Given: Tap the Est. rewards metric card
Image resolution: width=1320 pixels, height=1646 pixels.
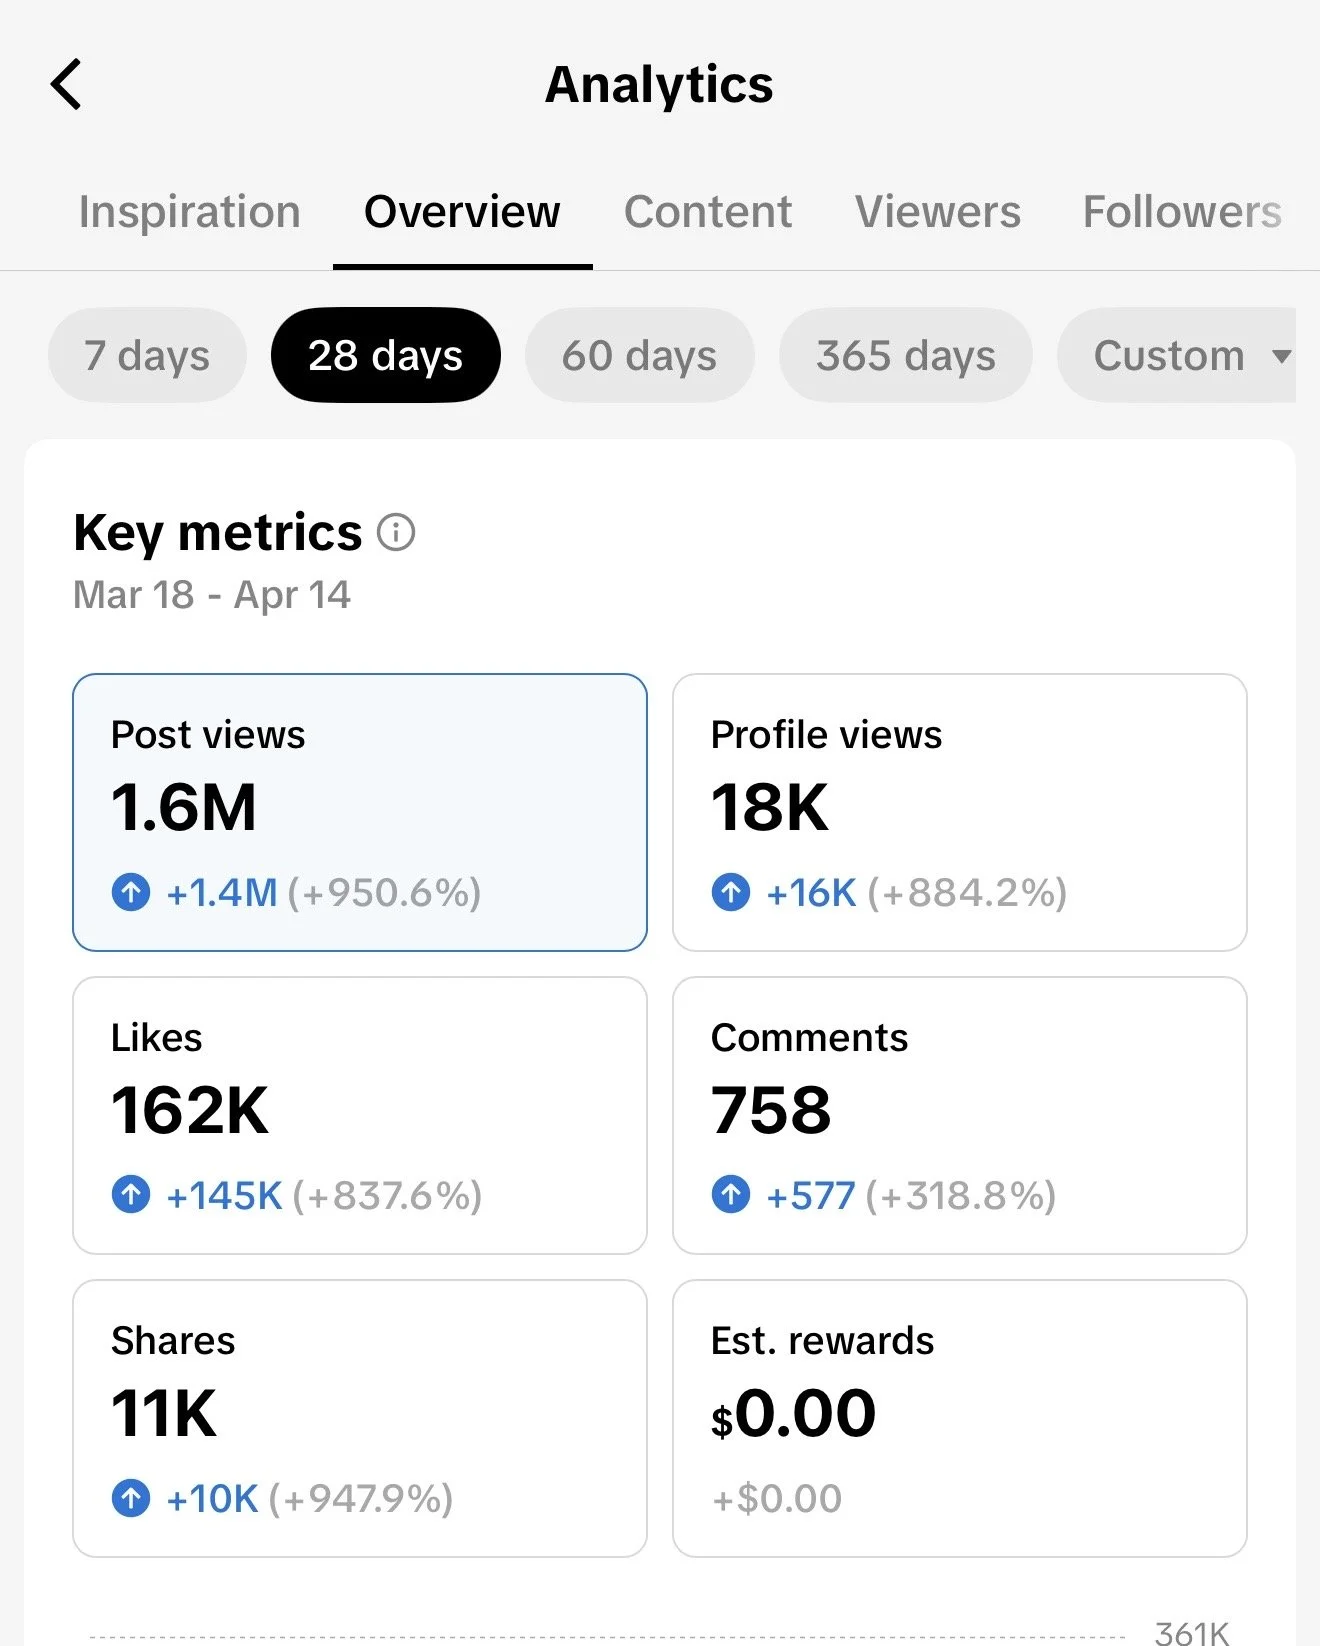Looking at the screenshot, I should tap(959, 1418).
